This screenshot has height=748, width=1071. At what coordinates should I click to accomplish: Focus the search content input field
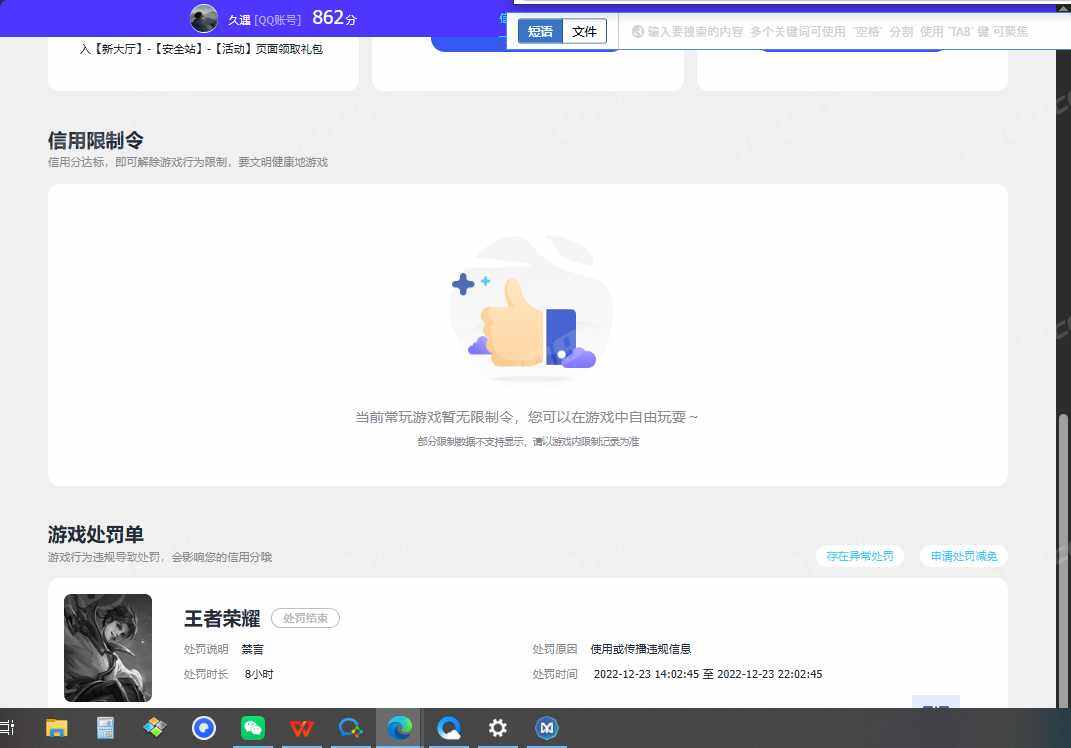(837, 31)
